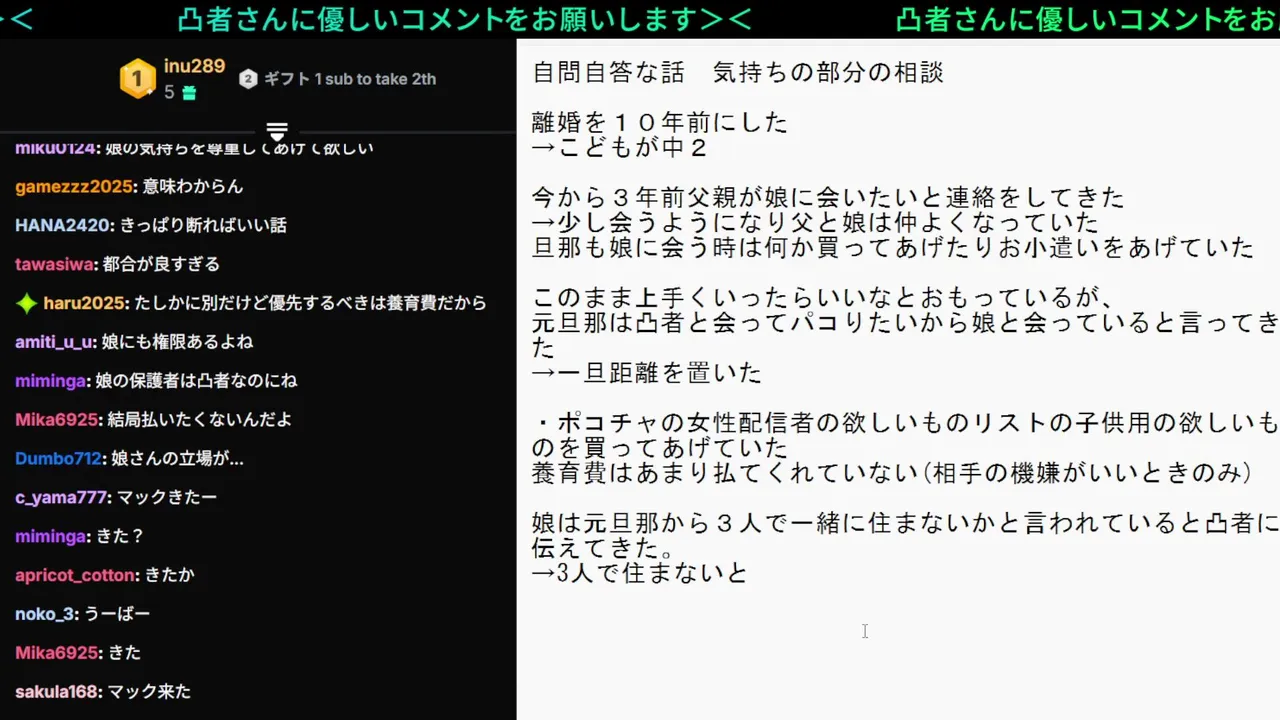
Task: Open apricot_cotton username in chat
Action: click(x=75, y=575)
